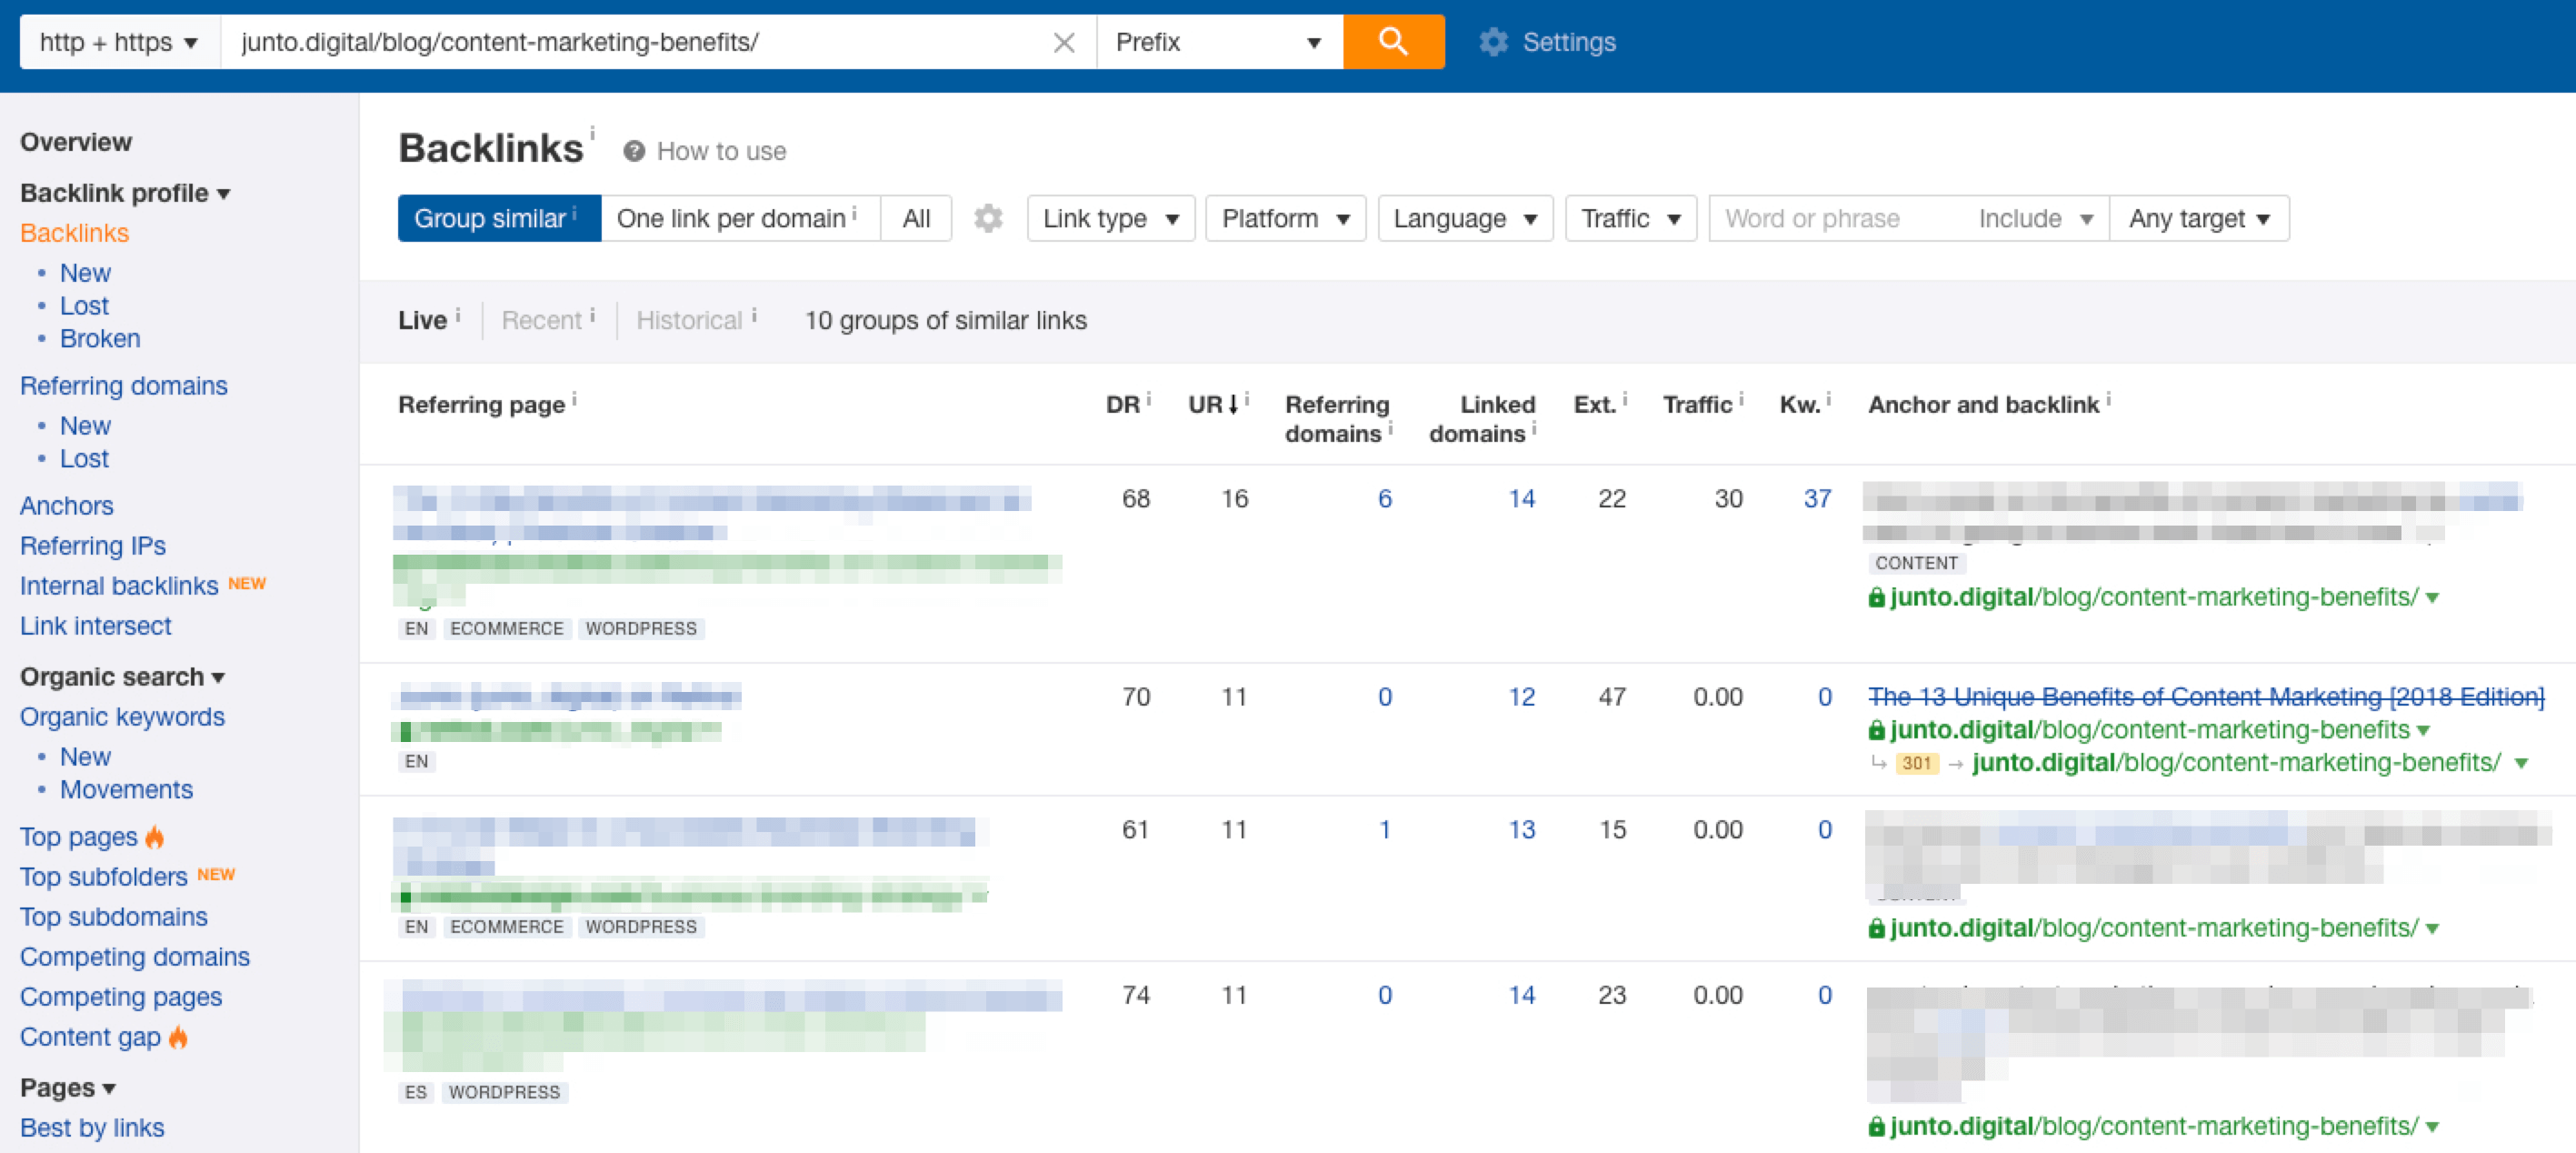
Task: Clear the URL field with the X icon
Action: 1064,43
